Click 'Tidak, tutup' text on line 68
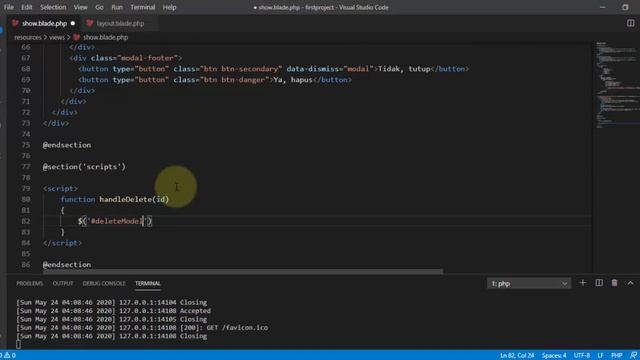This screenshot has width=640, height=360. click(404, 69)
